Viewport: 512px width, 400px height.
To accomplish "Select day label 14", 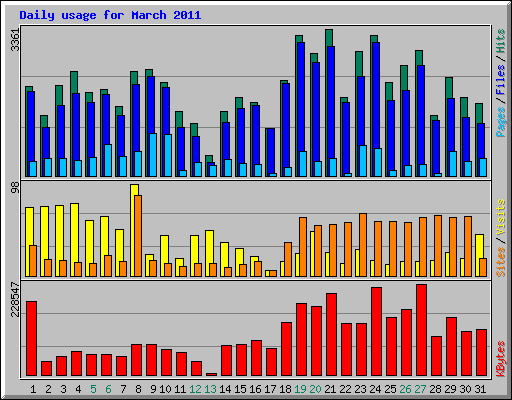I will click(x=225, y=389).
